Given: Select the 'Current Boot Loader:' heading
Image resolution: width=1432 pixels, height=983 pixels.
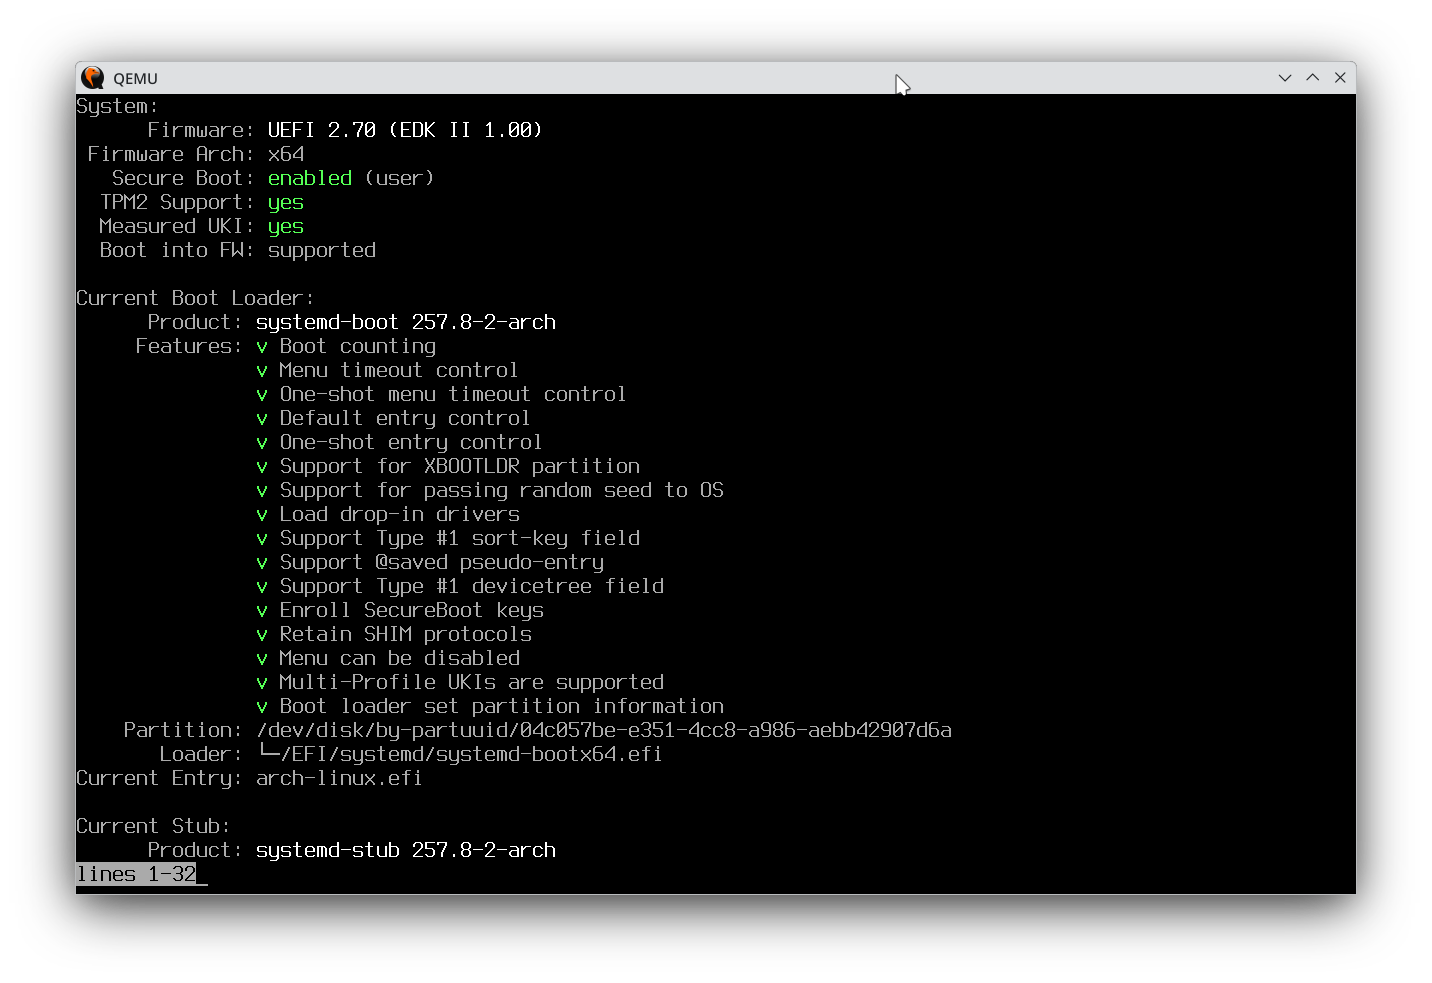Looking at the screenshot, I should click(x=195, y=298).
